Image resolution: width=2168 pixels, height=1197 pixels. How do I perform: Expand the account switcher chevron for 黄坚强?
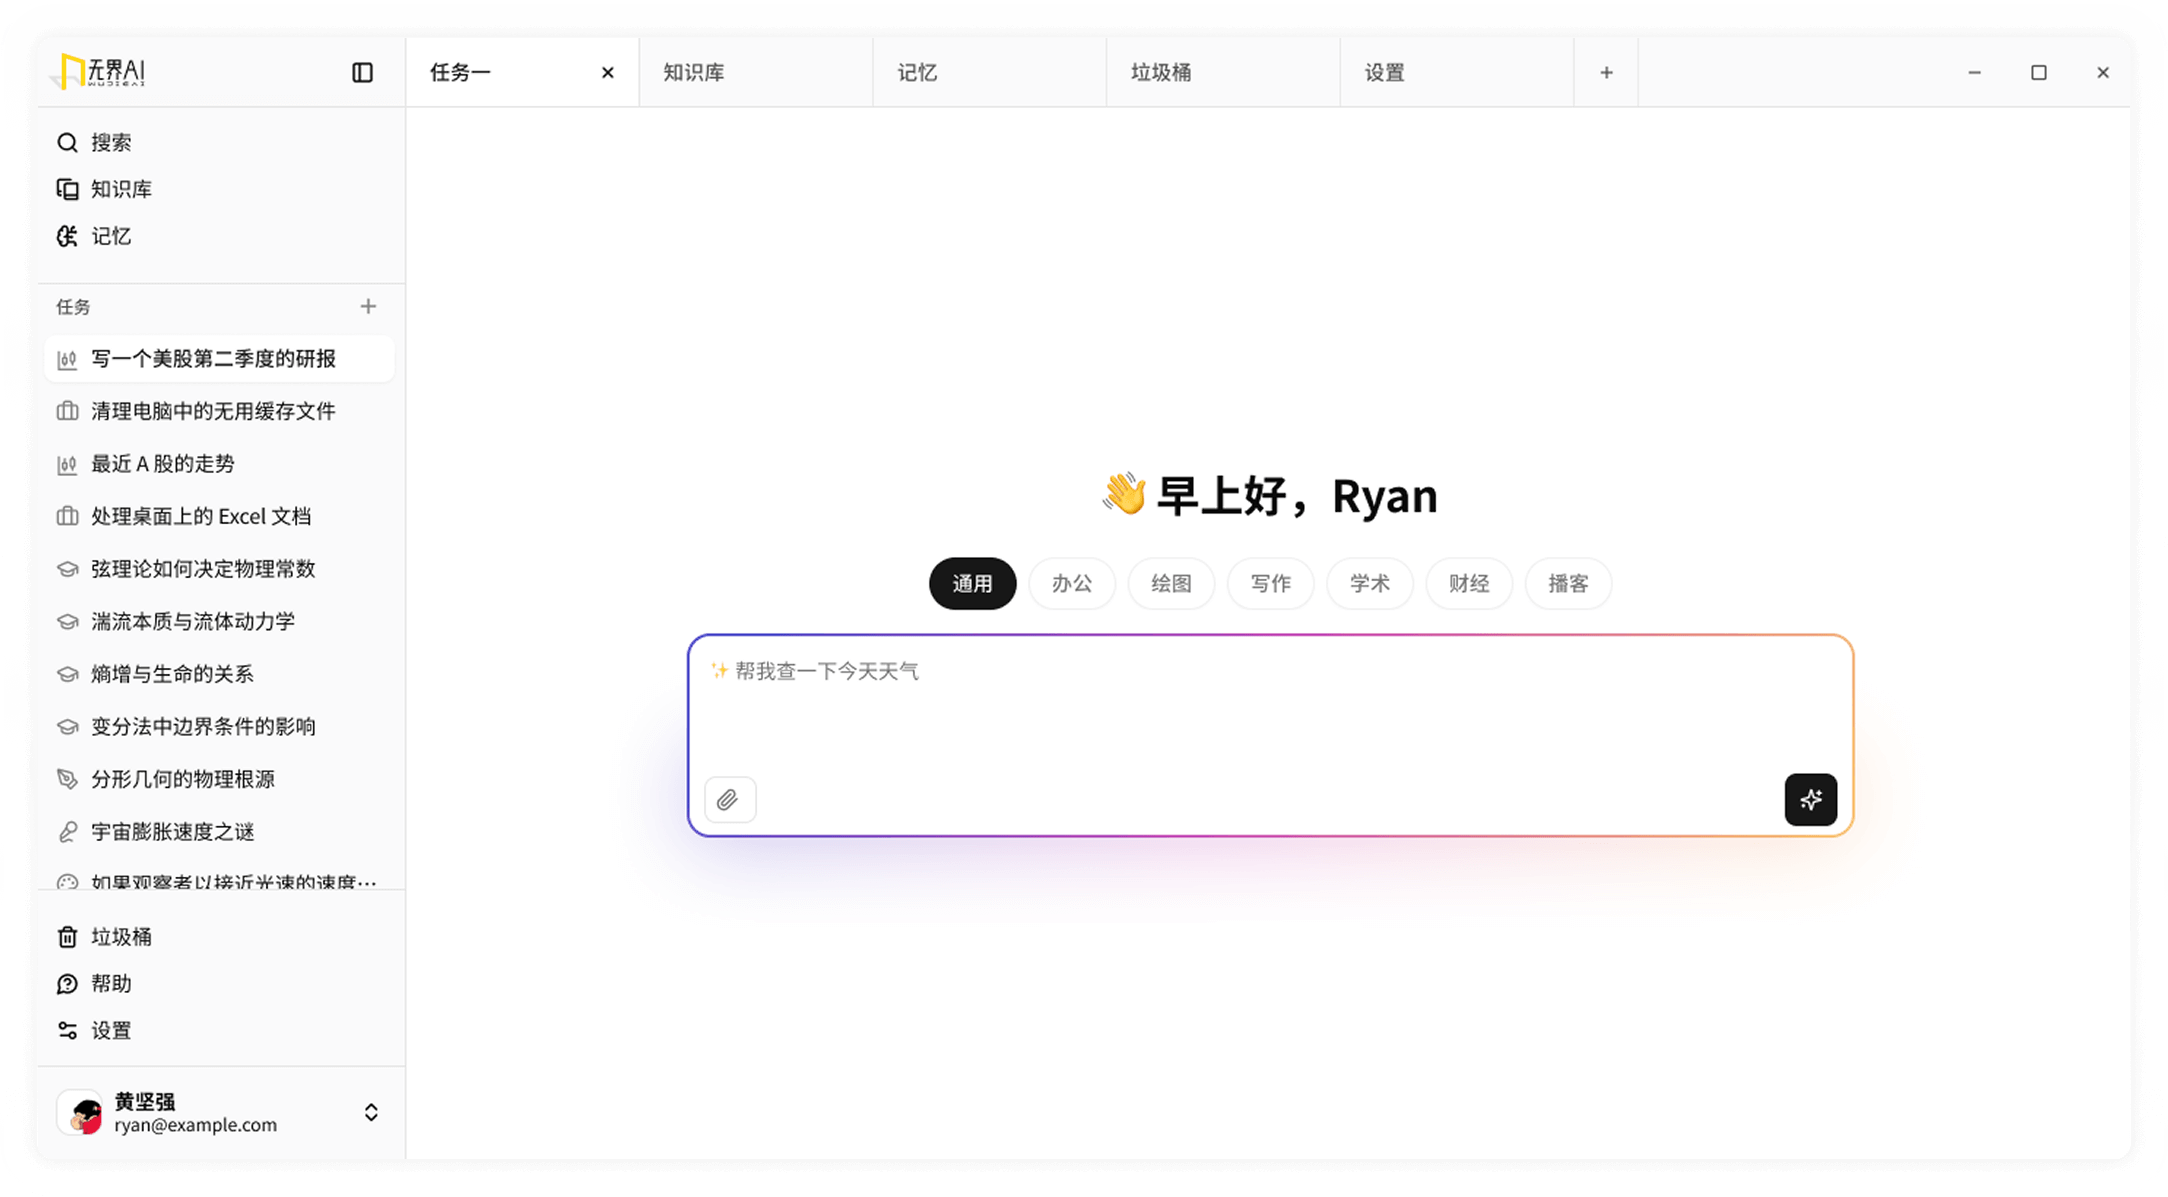pos(371,1113)
